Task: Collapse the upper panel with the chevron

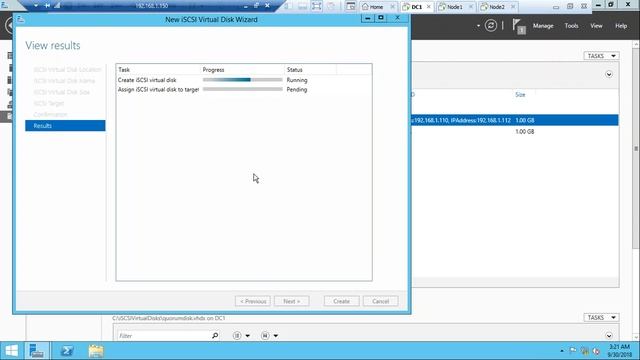Action: pyautogui.click(x=609, y=74)
